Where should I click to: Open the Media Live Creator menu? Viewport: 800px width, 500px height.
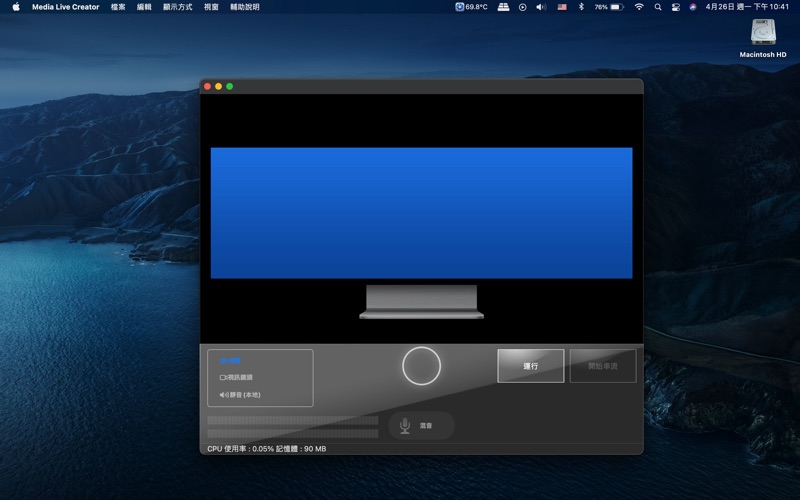coord(65,7)
